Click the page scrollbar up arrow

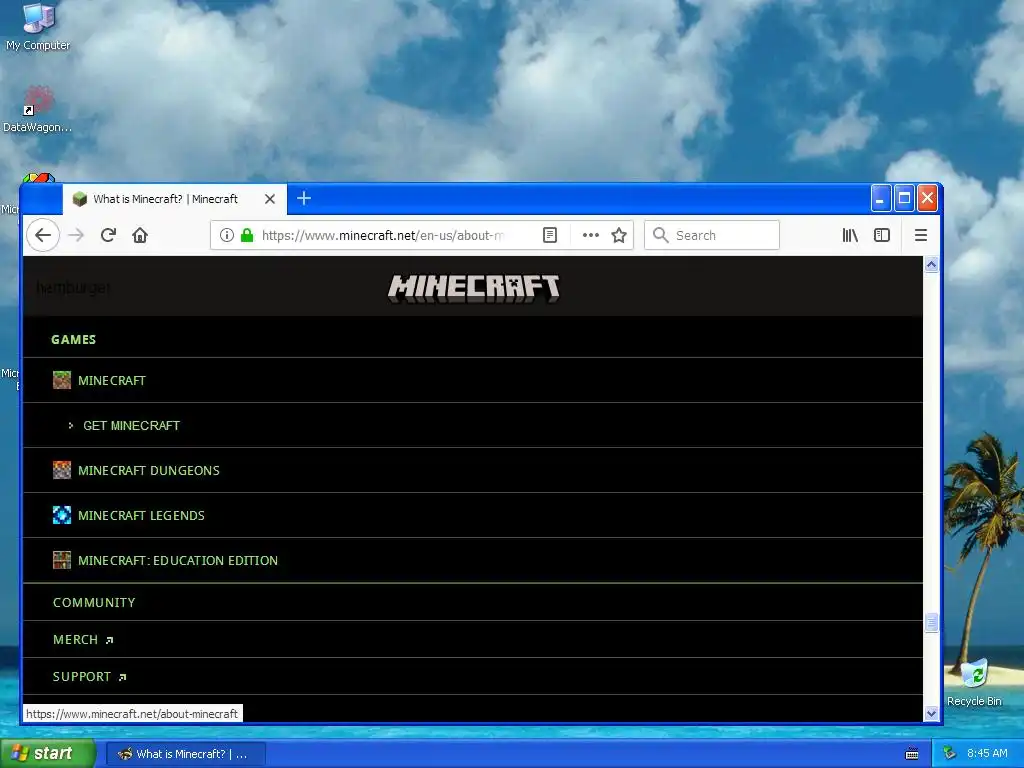tap(931, 264)
